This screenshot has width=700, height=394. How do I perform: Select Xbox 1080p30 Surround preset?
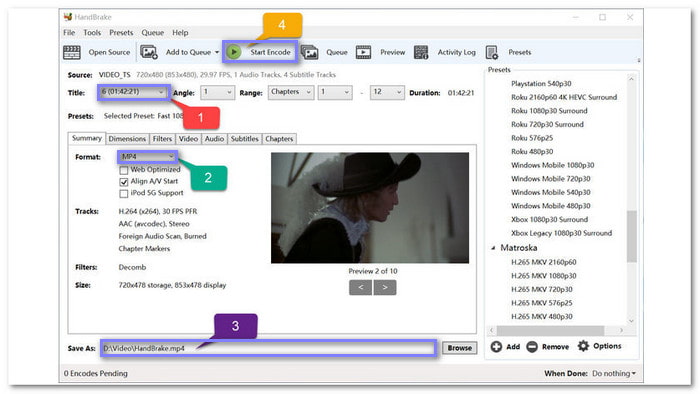(x=549, y=220)
